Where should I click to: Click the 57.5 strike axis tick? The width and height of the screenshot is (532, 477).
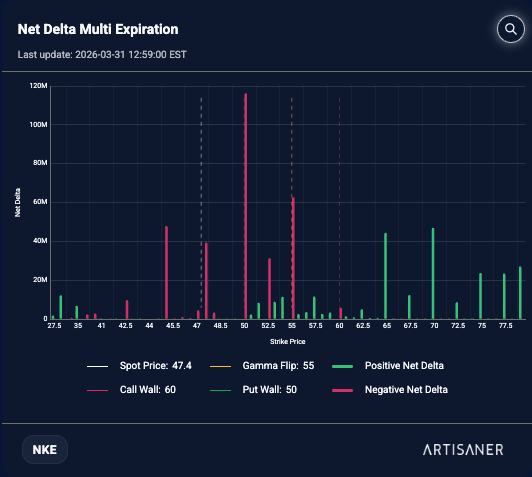tap(316, 326)
